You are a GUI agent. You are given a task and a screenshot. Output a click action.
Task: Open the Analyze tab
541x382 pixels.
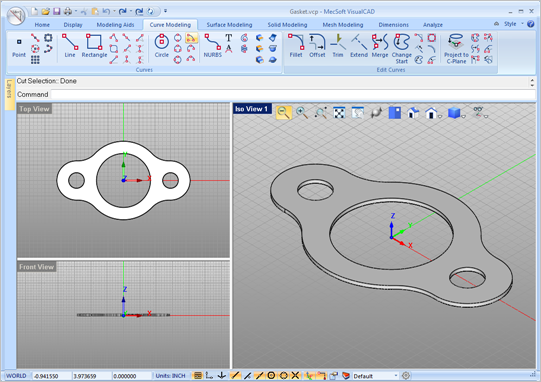(x=433, y=25)
